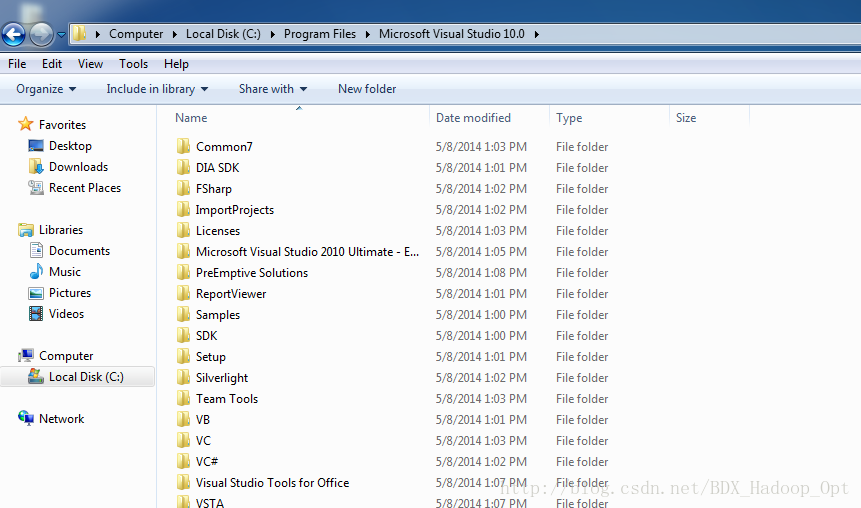Open the Organize dropdown

coord(46,89)
